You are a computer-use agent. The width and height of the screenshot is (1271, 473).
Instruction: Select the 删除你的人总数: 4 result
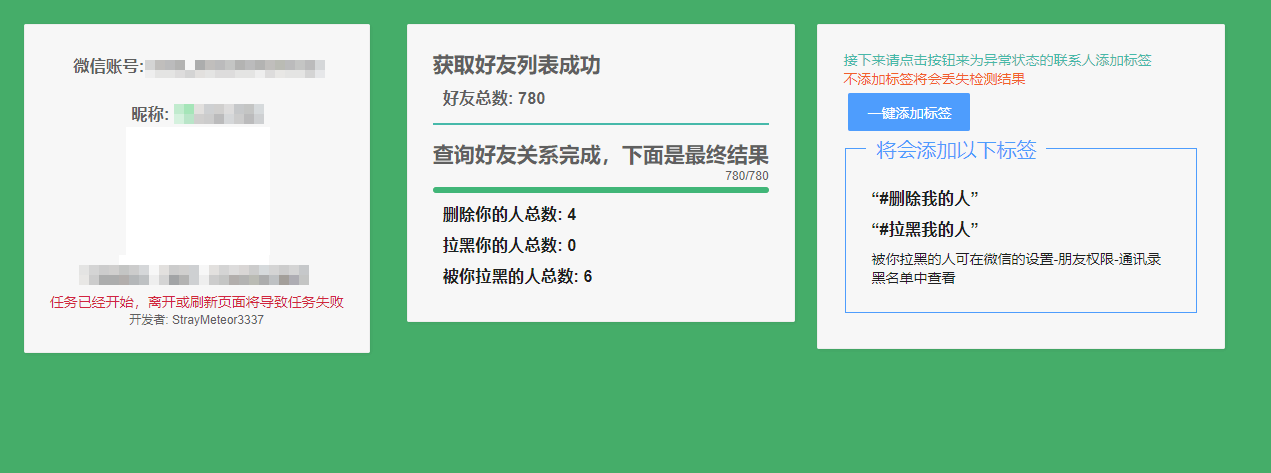pos(509,214)
